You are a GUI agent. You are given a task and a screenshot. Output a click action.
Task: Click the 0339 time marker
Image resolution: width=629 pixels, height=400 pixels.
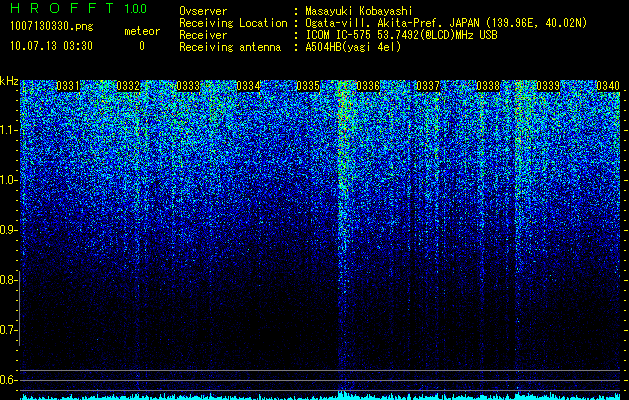pyautogui.click(x=548, y=86)
